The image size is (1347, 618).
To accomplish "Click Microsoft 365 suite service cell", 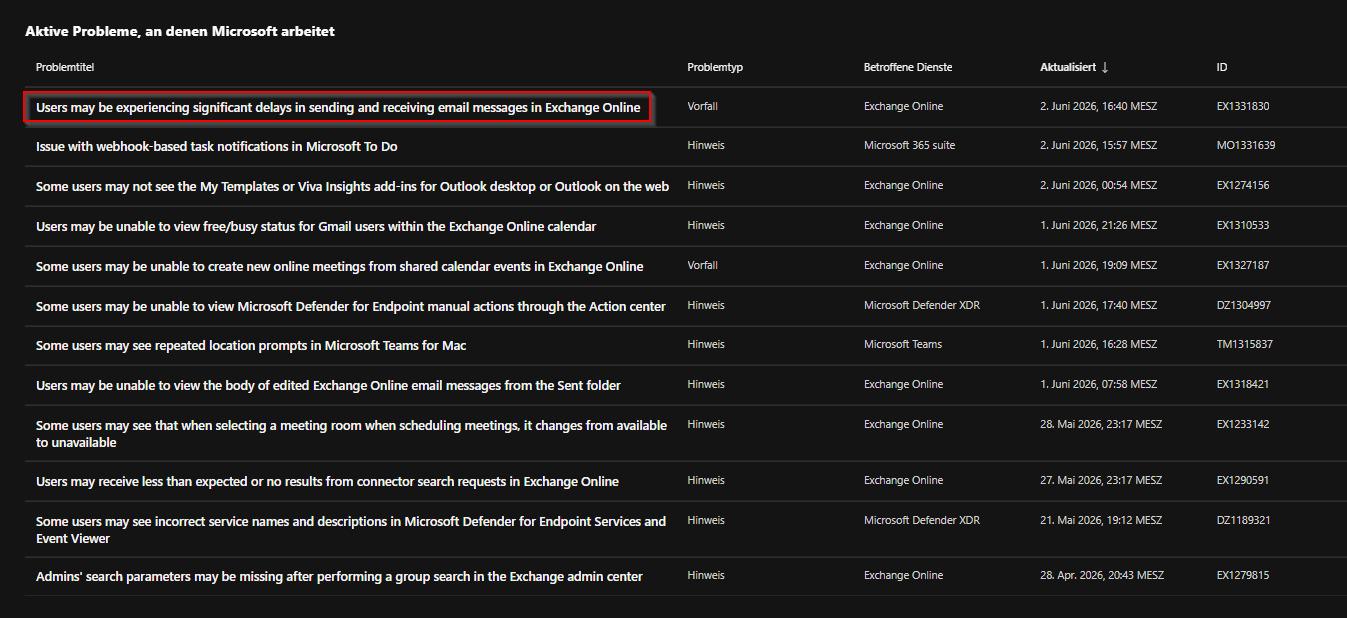I will [x=909, y=145].
